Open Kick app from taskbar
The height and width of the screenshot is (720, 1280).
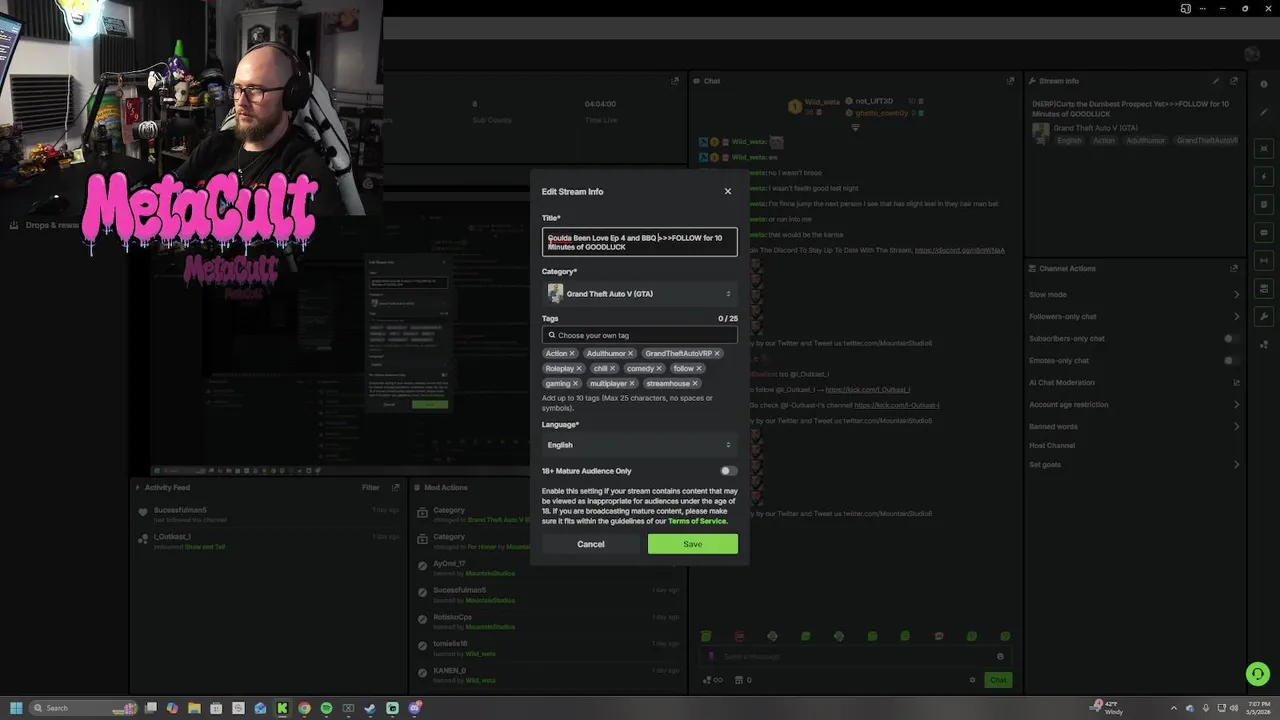pyautogui.click(x=282, y=708)
